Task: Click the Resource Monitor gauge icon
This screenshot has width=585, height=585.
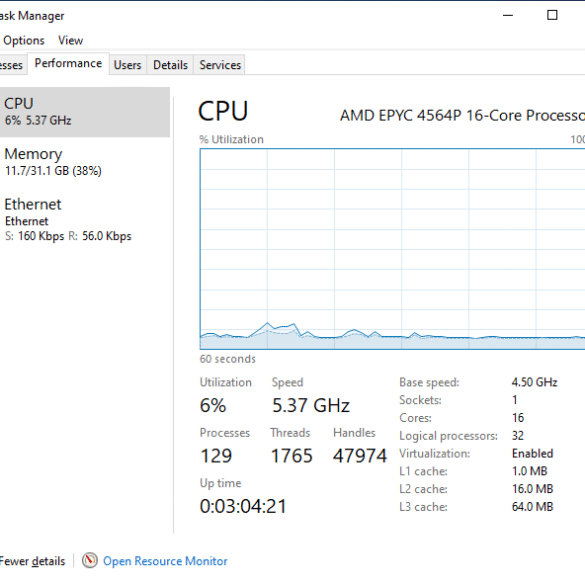Action: point(90,560)
